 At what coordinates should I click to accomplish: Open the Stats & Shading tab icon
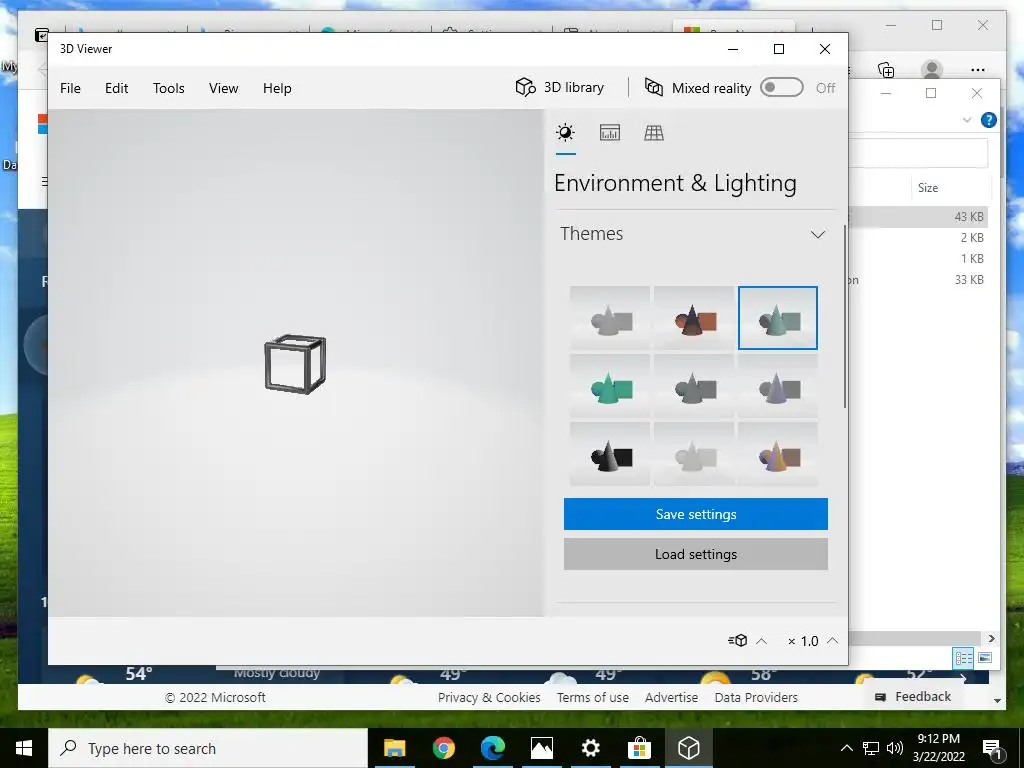pyautogui.click(x=609, y=133)
